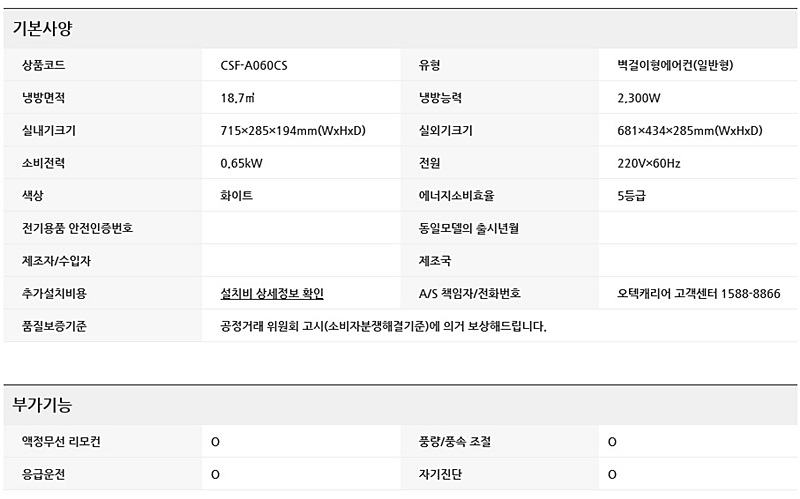Click the 기본사양 section header
800x499 pixels.
42,29
